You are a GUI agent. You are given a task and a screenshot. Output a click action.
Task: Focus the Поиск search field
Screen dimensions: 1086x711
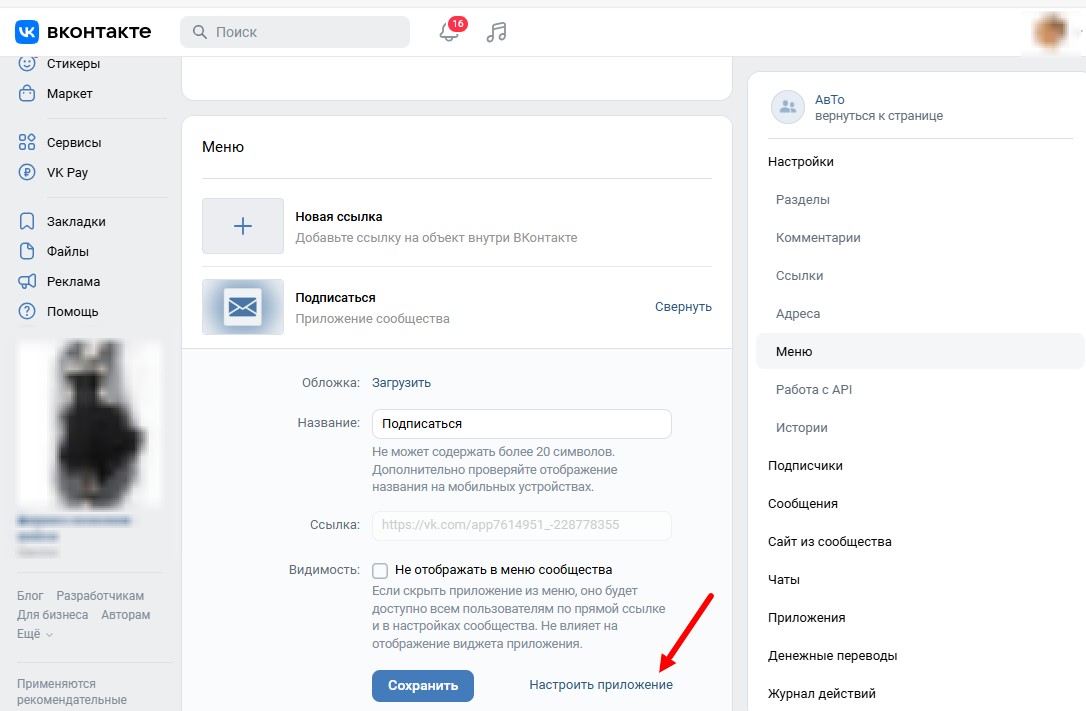coord(295,32)
